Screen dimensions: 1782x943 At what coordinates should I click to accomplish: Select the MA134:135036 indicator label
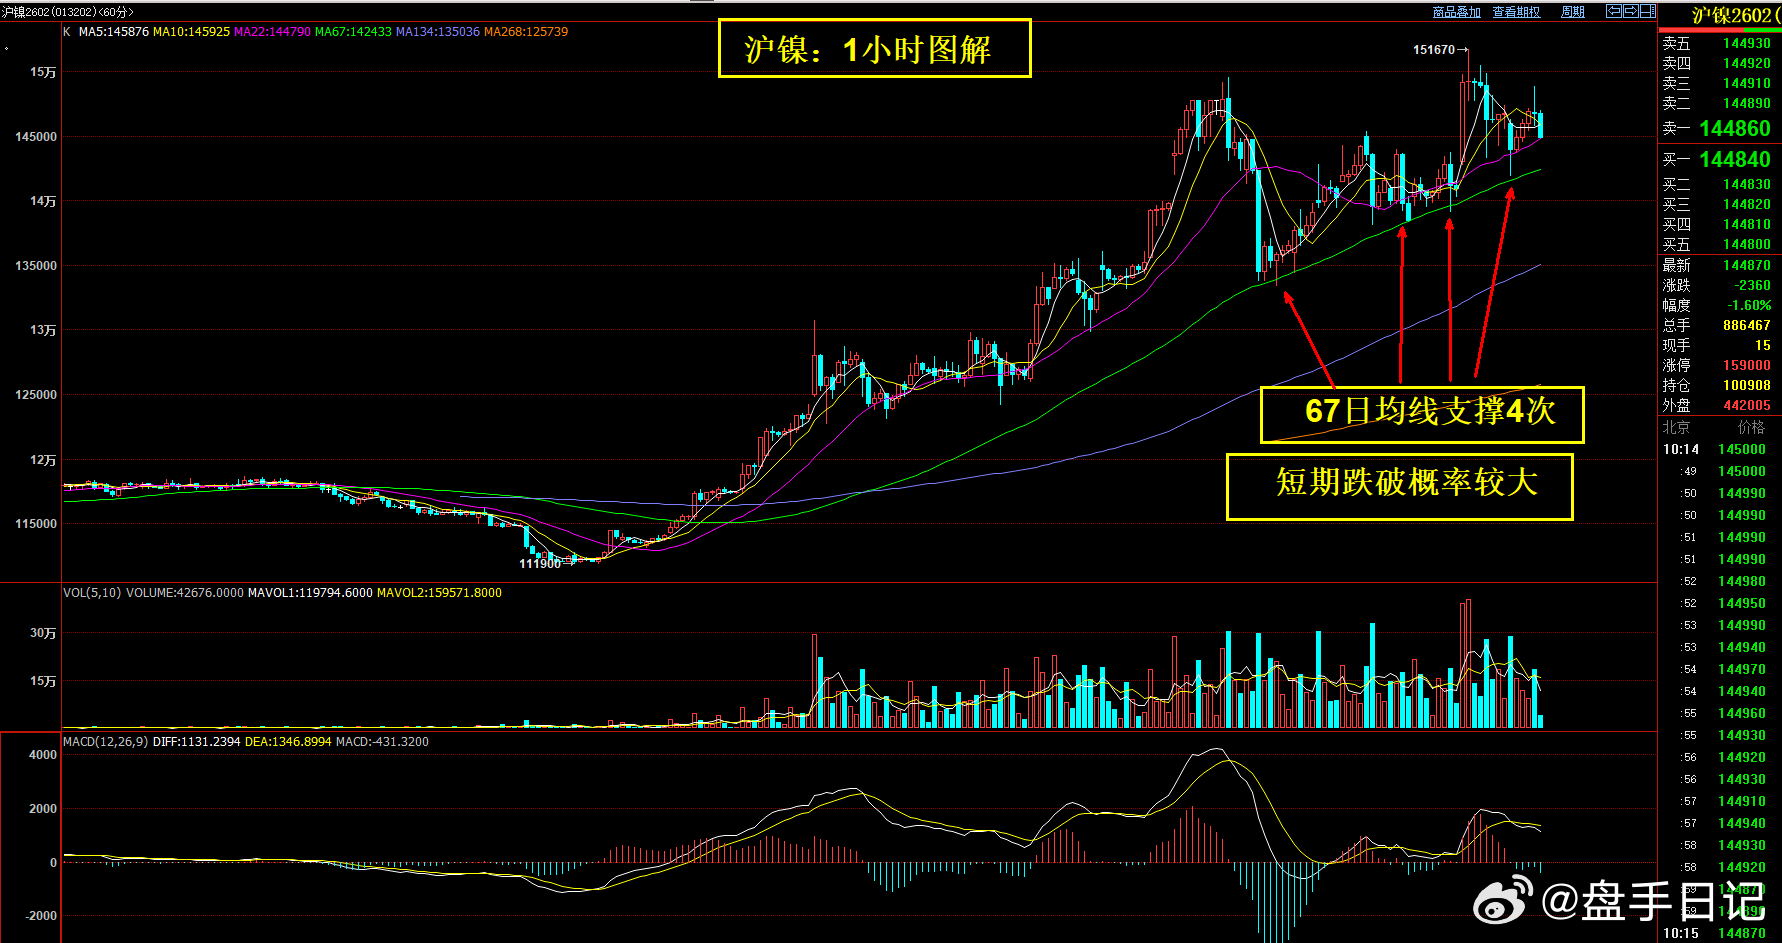[438, 32]
